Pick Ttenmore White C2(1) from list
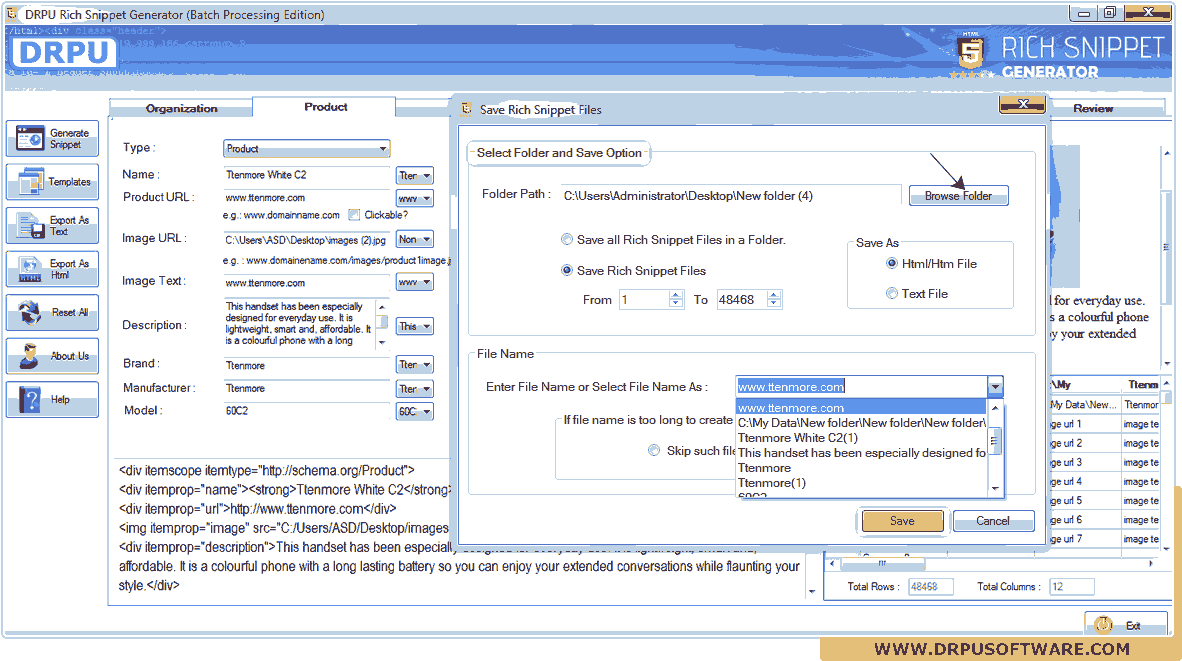The image size is (1182, 661). 861,438
